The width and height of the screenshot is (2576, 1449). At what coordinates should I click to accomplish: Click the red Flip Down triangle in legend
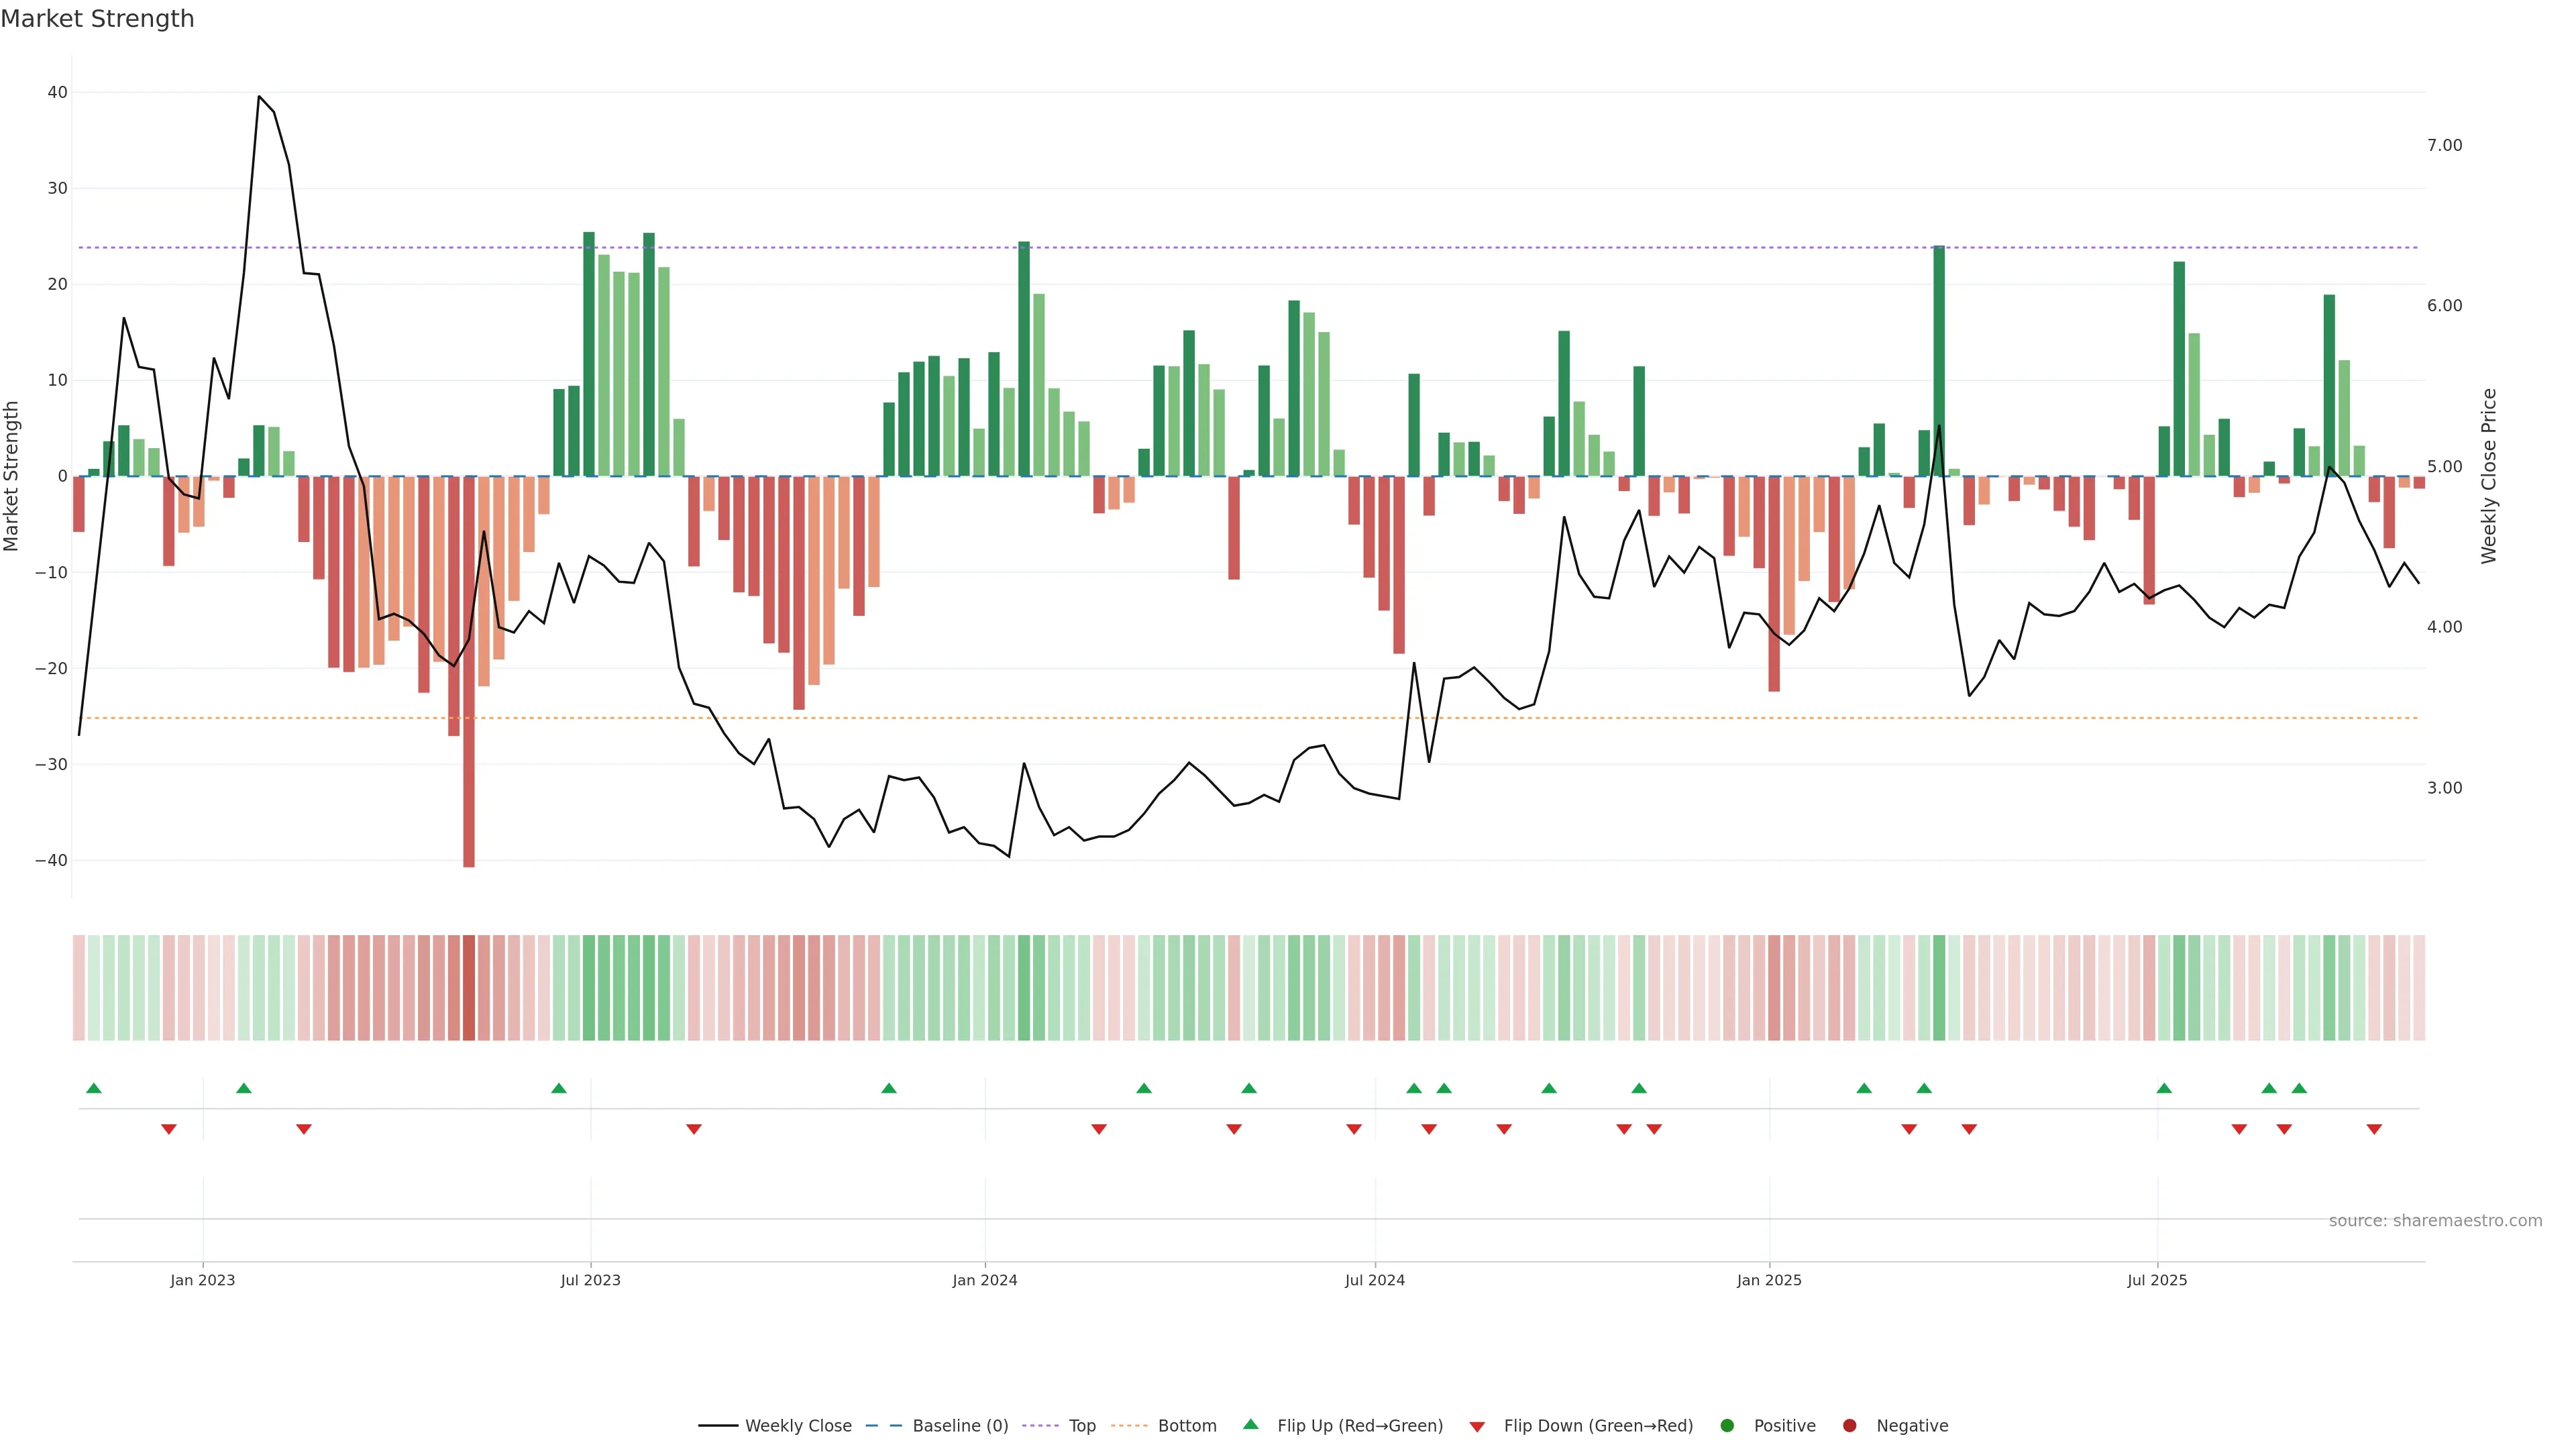click(x=1477, y=1426)
